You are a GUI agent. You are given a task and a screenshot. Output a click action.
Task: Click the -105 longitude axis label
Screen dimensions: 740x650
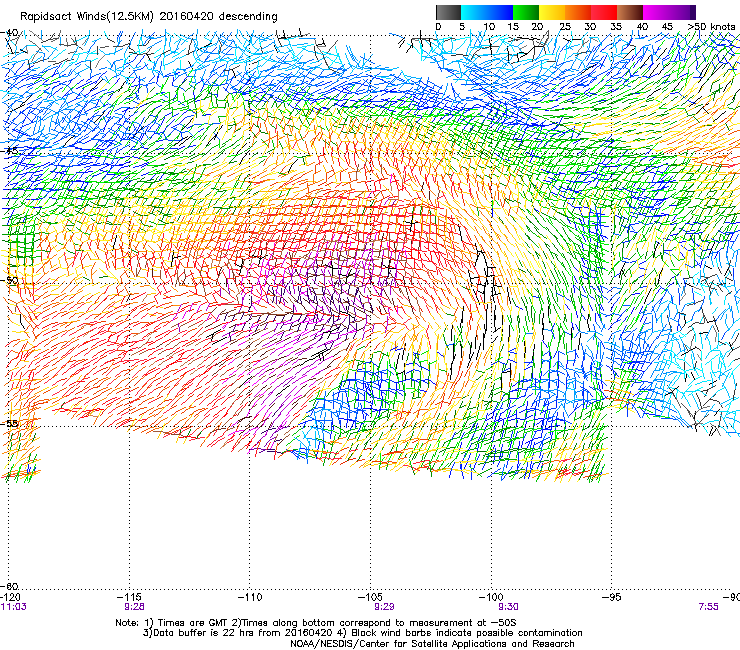(370, 597)
